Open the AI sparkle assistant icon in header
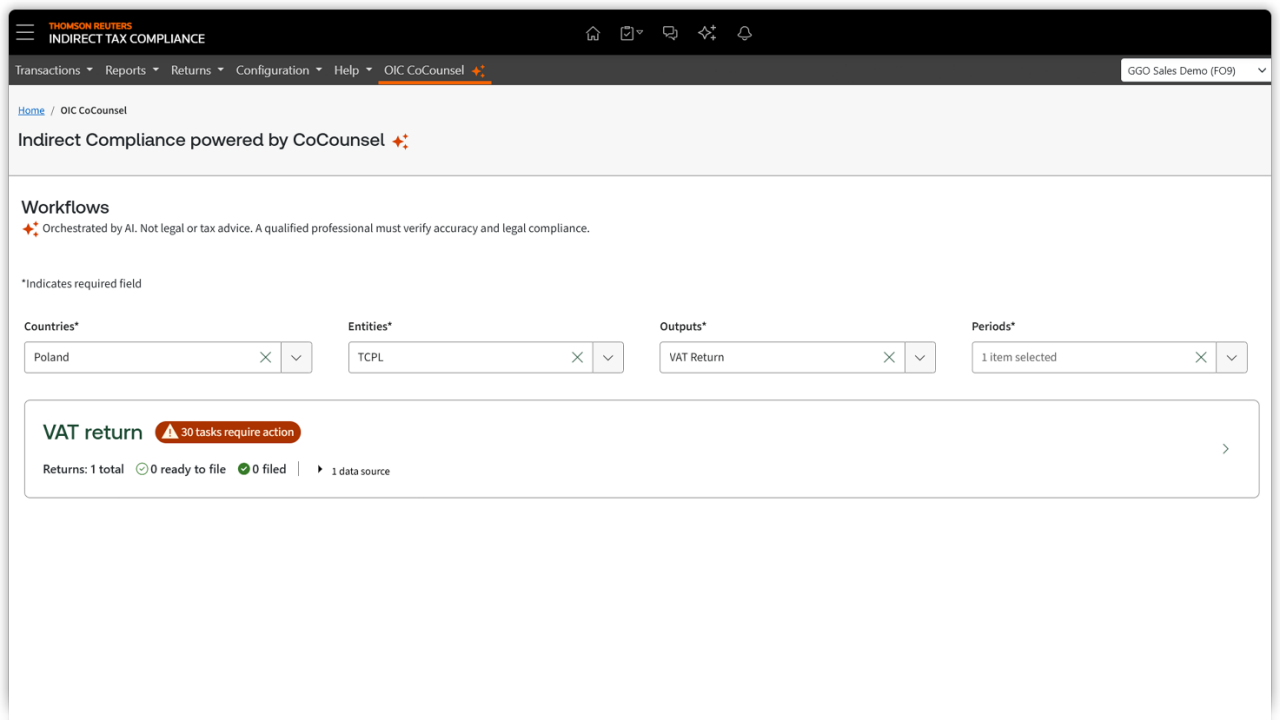Screen dimensions: 1280x720 click(707, 33)
